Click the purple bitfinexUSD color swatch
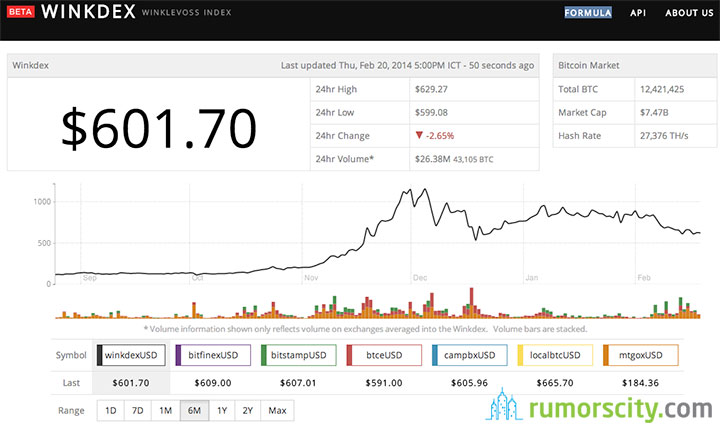This screenshot has height=425, width=720. [178, 355]
